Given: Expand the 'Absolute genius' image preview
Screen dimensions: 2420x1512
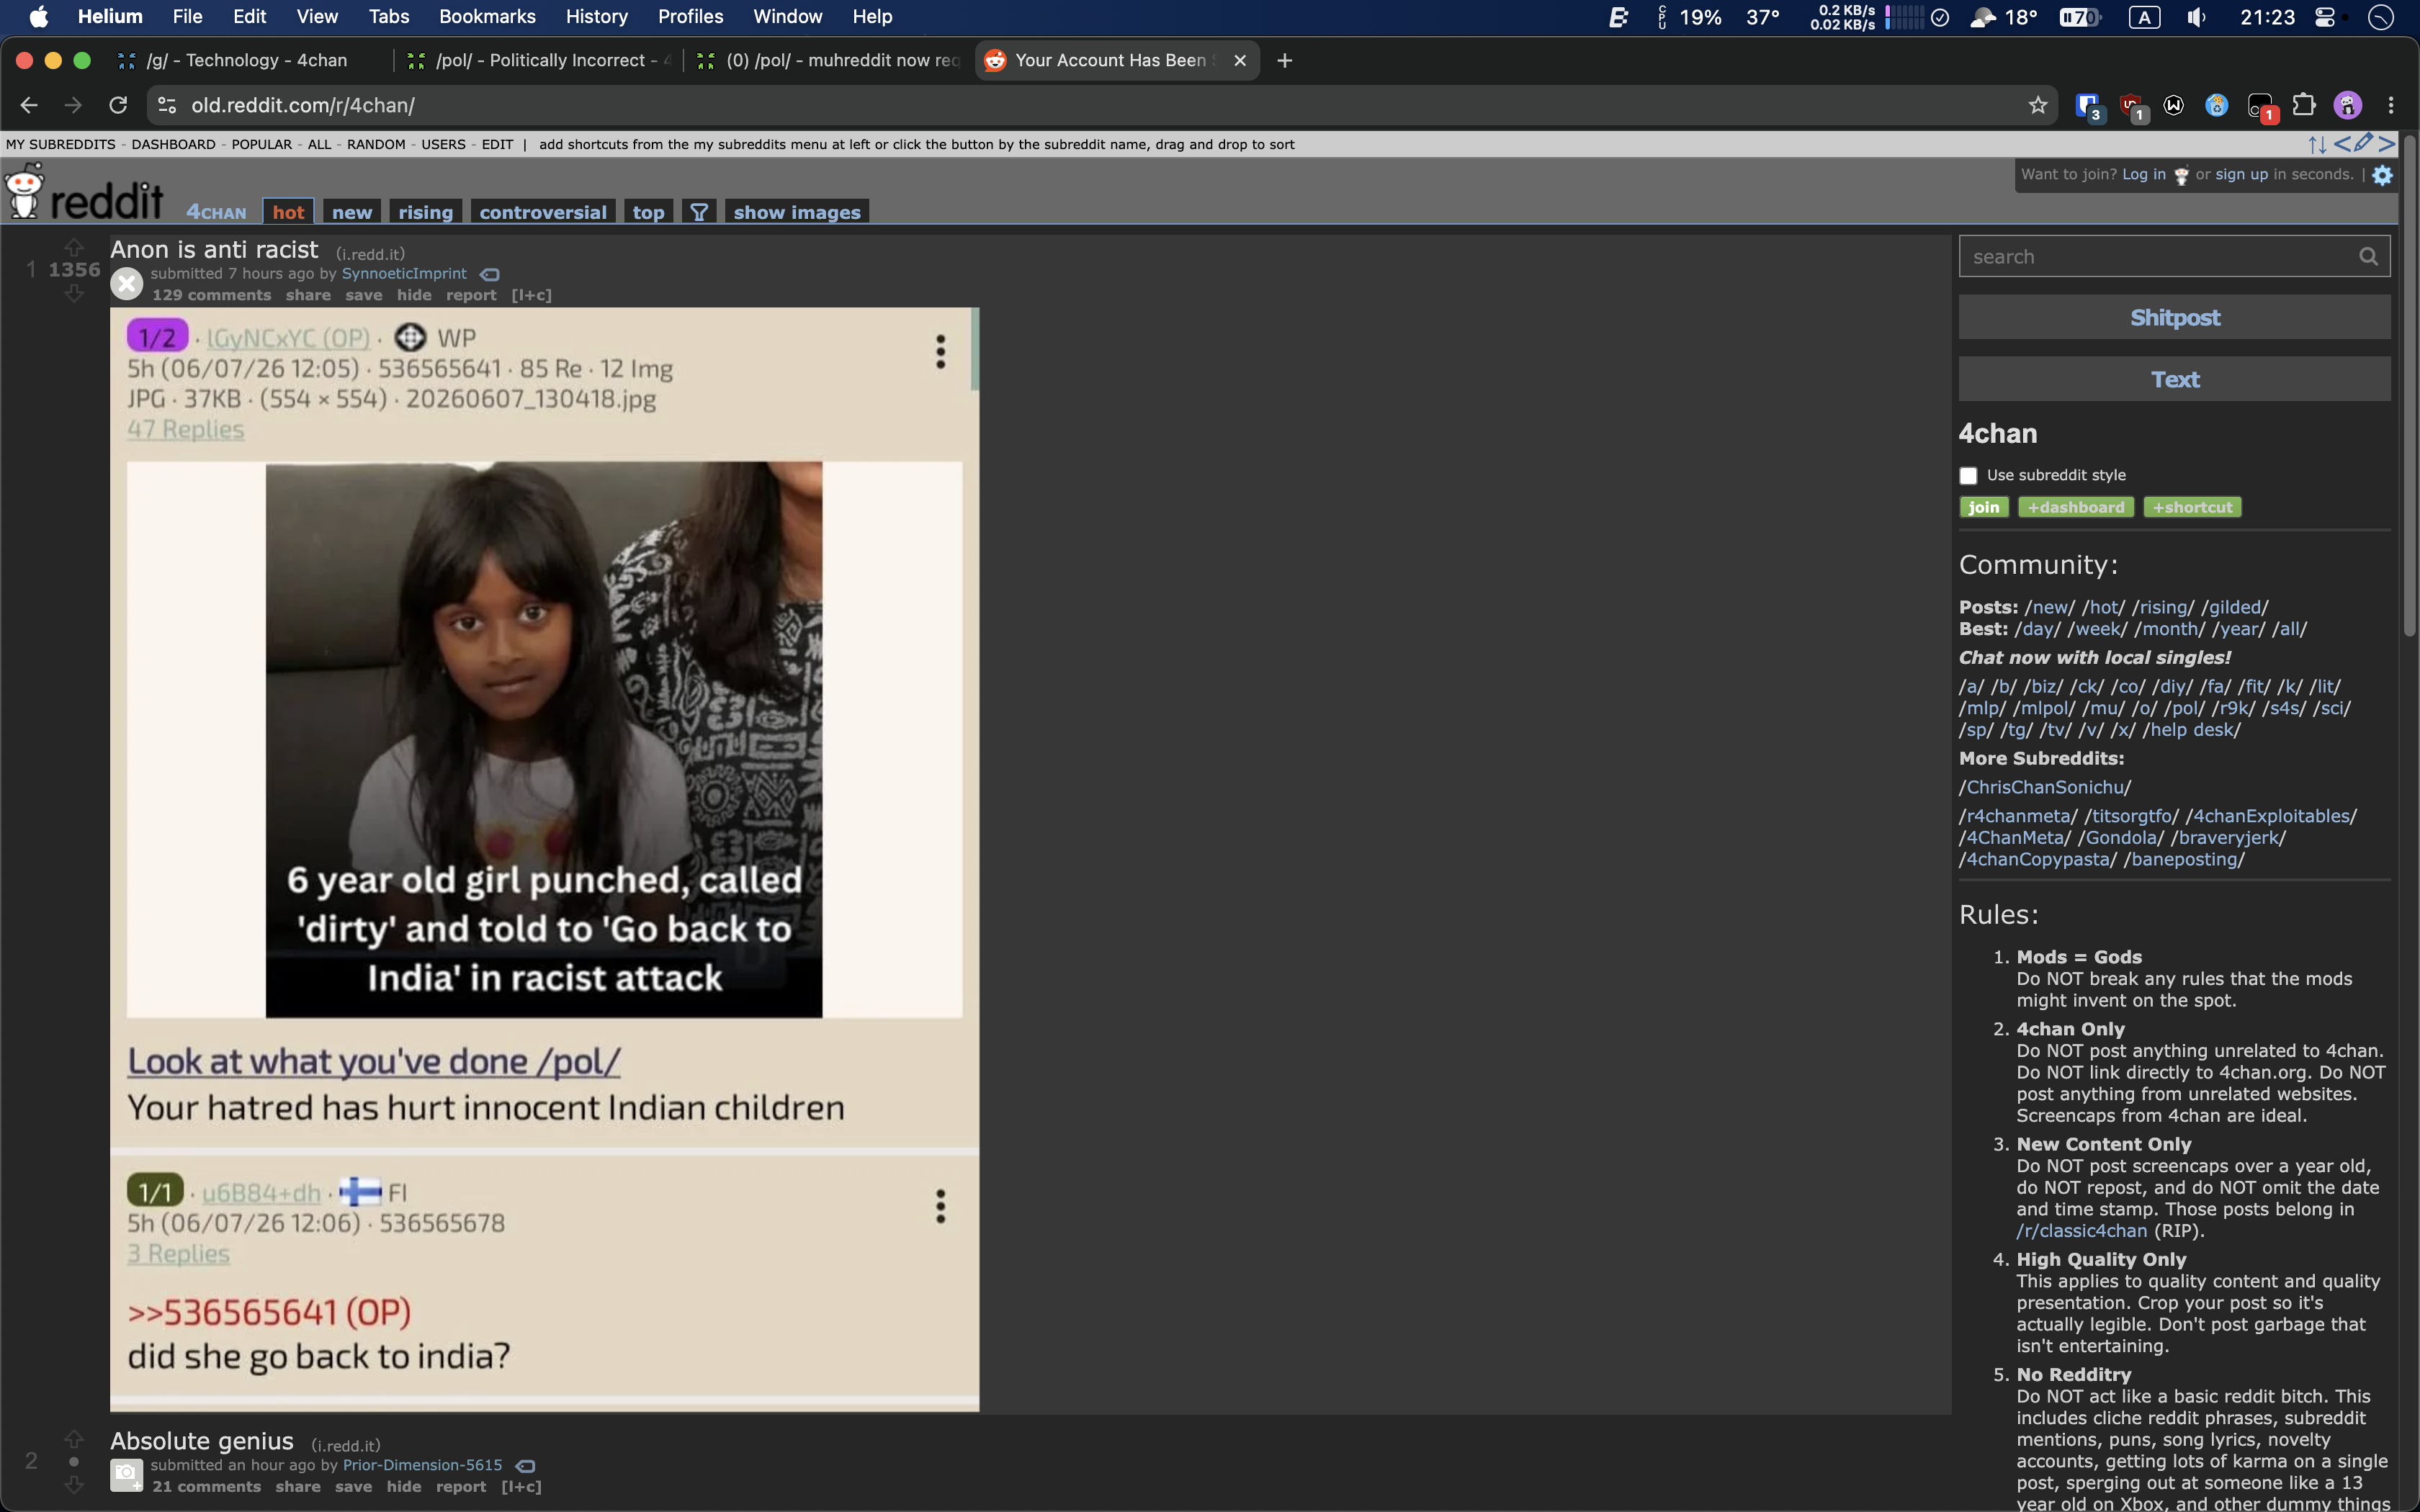Looking at the screenshot, I should tap(127, 1475).
